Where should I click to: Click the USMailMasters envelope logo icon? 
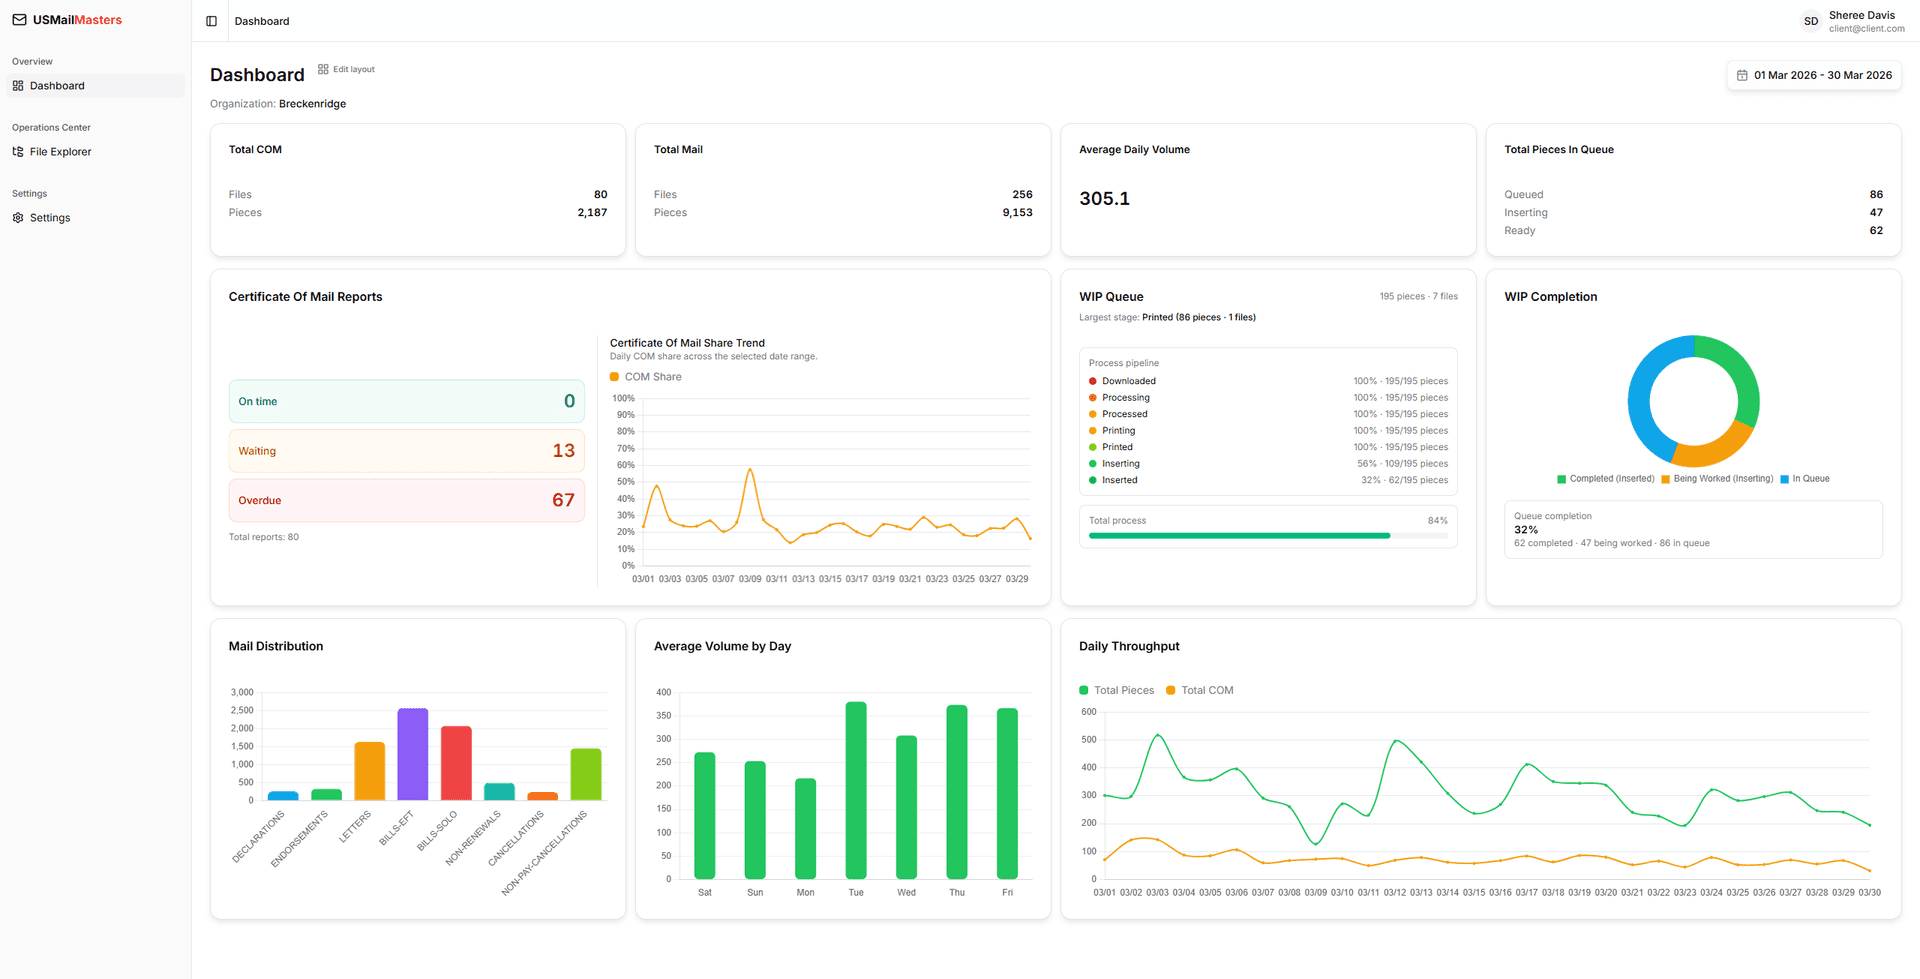pos(18,20)
